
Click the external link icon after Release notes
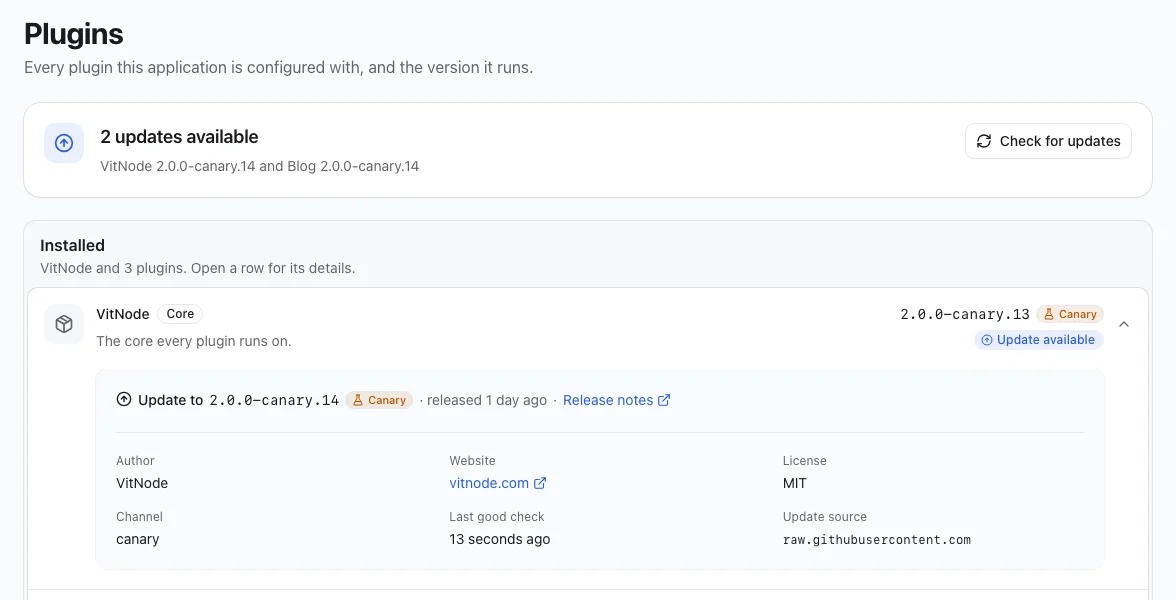pyautogui.click(x=664, y=400)
